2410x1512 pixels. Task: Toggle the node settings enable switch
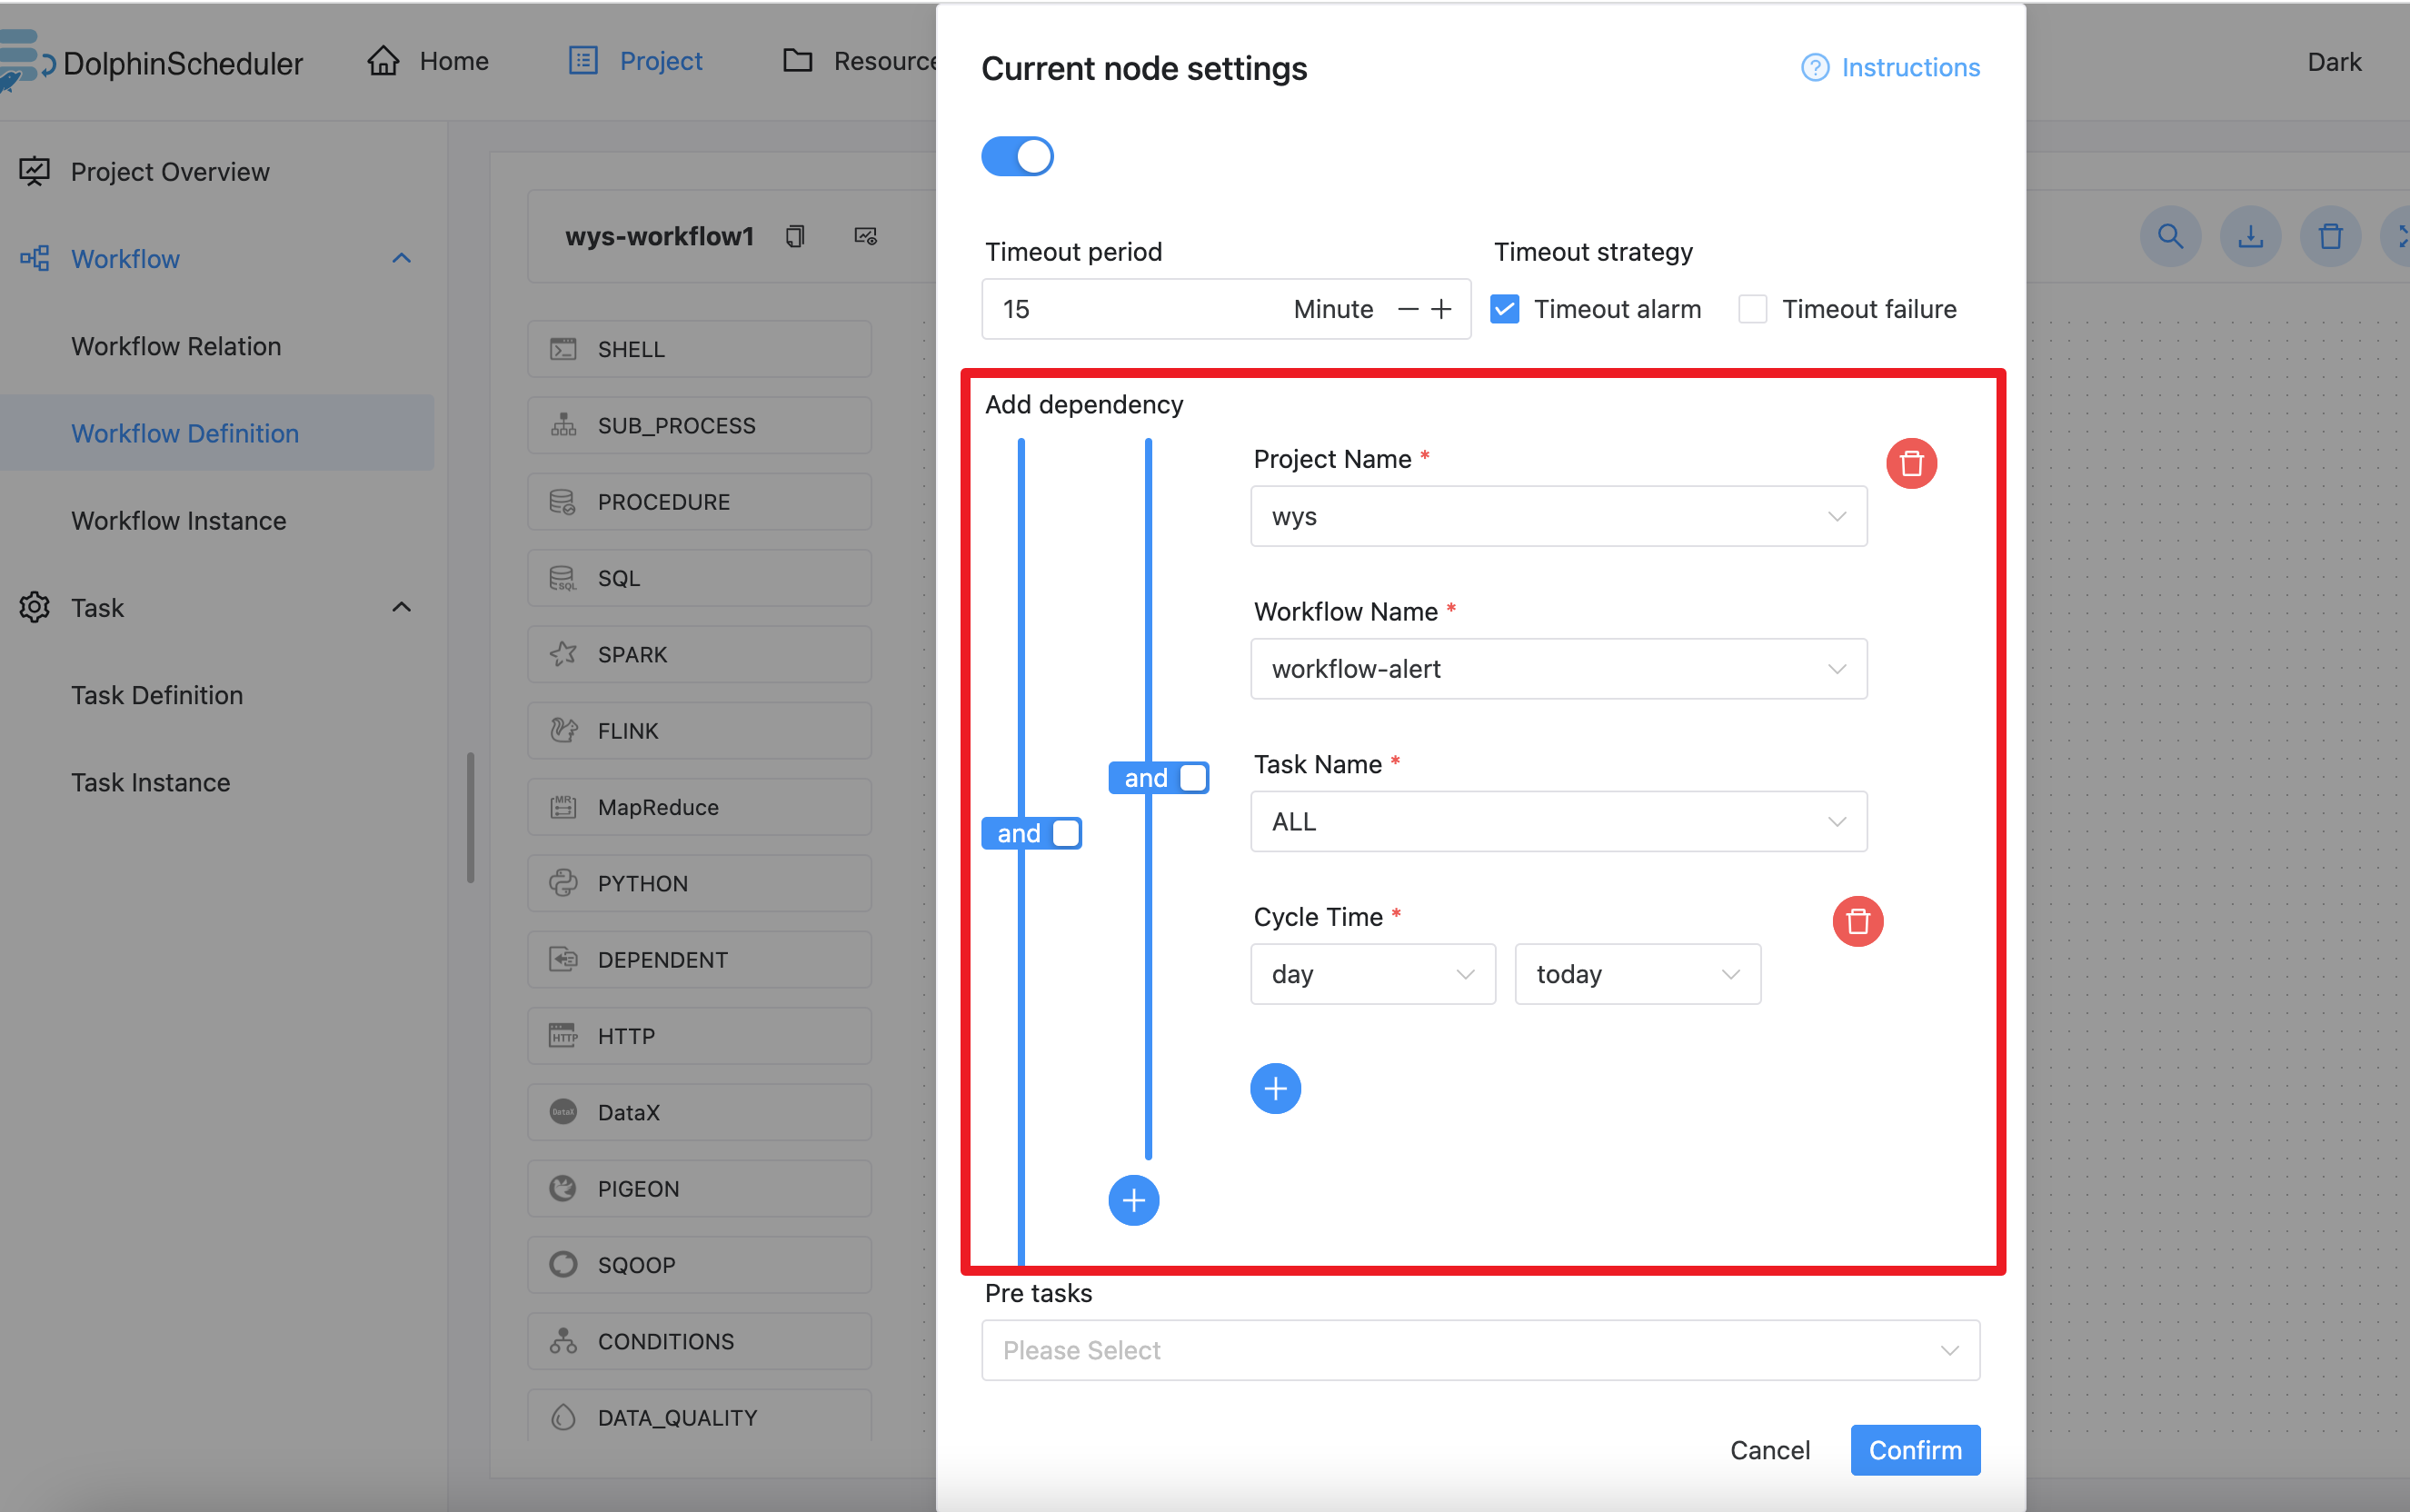point(1016,156)
